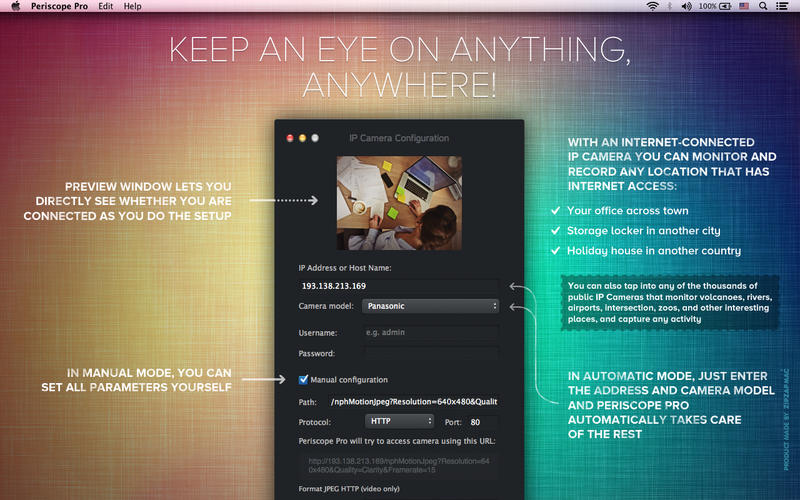Click the "Camera model:" label
Screen dimensions: 800x500
326,306
